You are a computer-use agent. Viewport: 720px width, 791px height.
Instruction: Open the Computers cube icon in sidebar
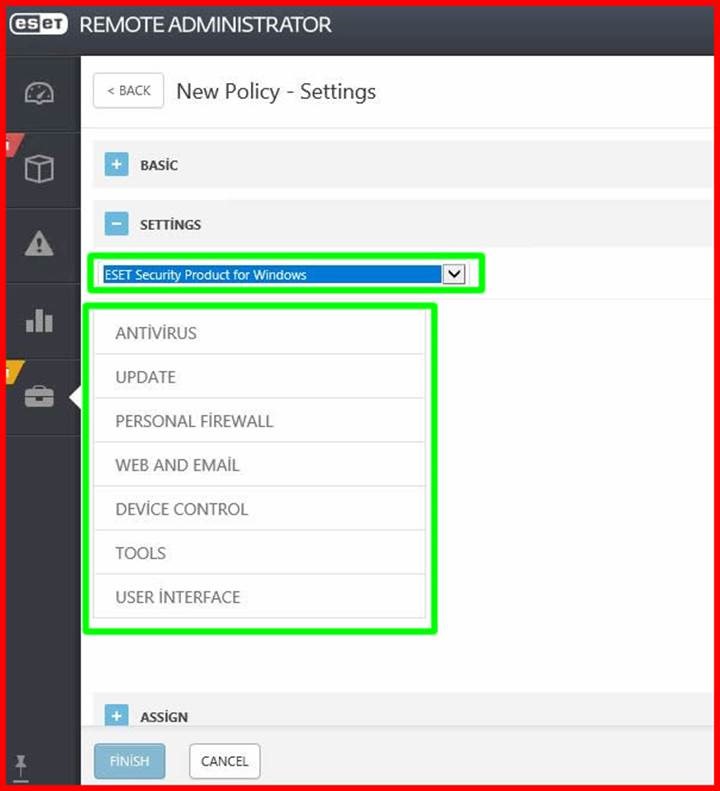(39, 169)
